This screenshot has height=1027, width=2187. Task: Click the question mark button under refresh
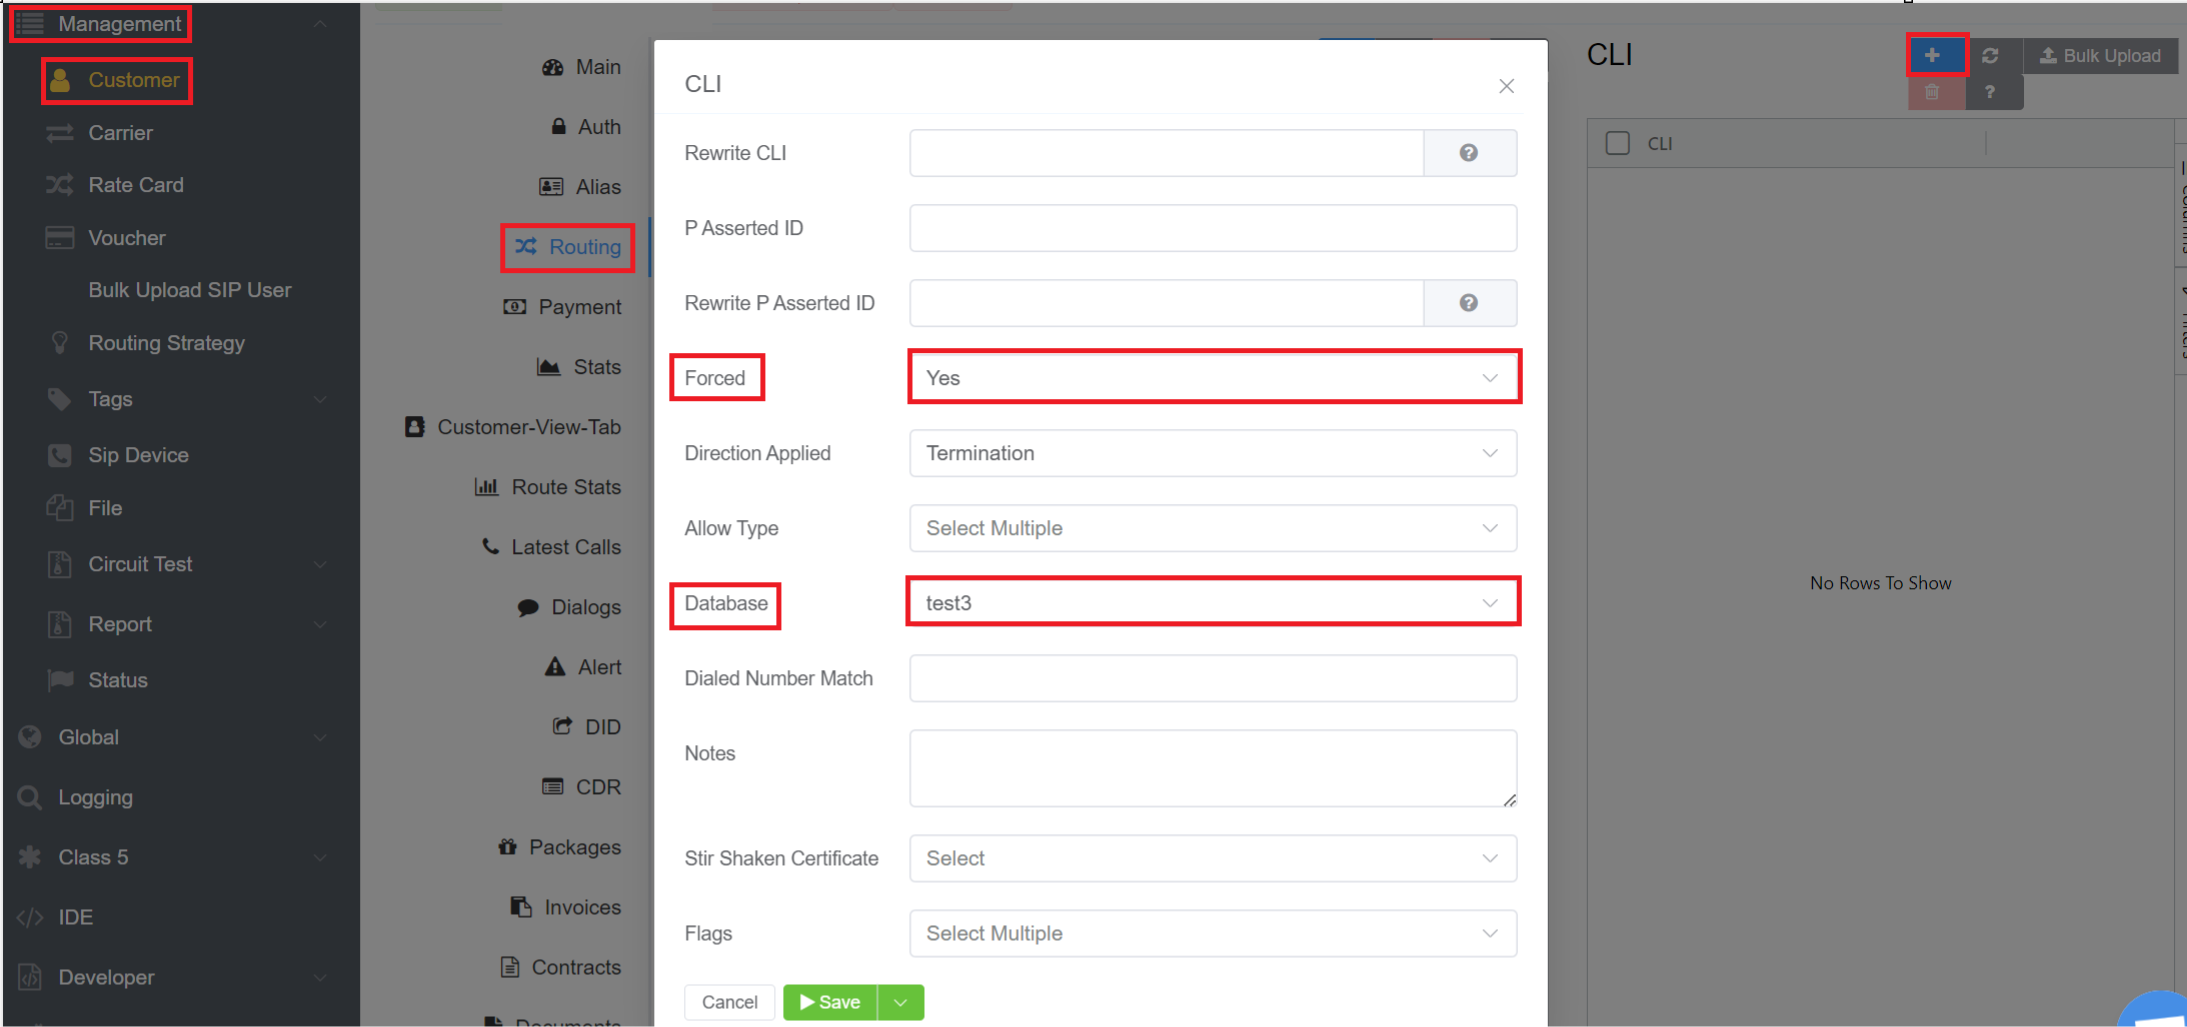1990,92
